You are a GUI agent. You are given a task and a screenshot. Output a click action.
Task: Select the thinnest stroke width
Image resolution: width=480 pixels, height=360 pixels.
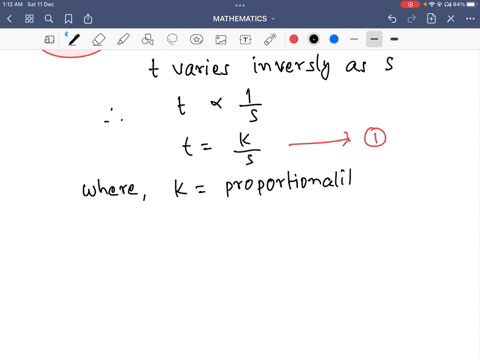pos(354,39)
